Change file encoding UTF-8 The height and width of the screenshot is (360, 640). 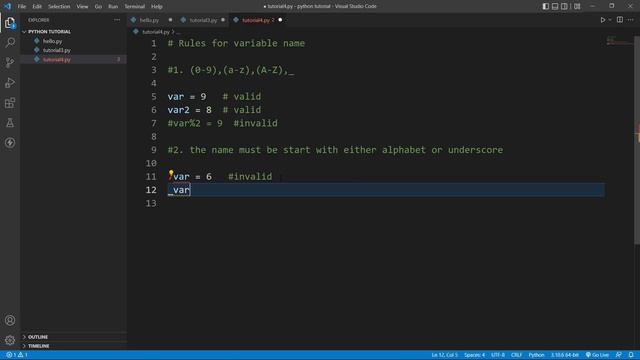tap(498, 355)
